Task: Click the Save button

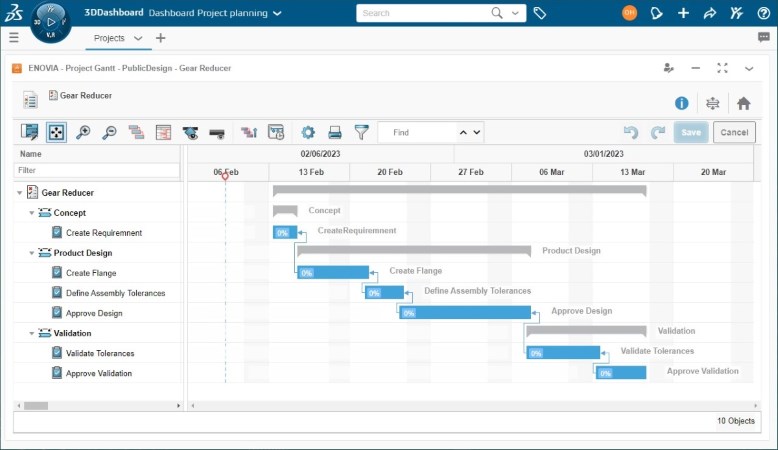Action: point(691,132)
